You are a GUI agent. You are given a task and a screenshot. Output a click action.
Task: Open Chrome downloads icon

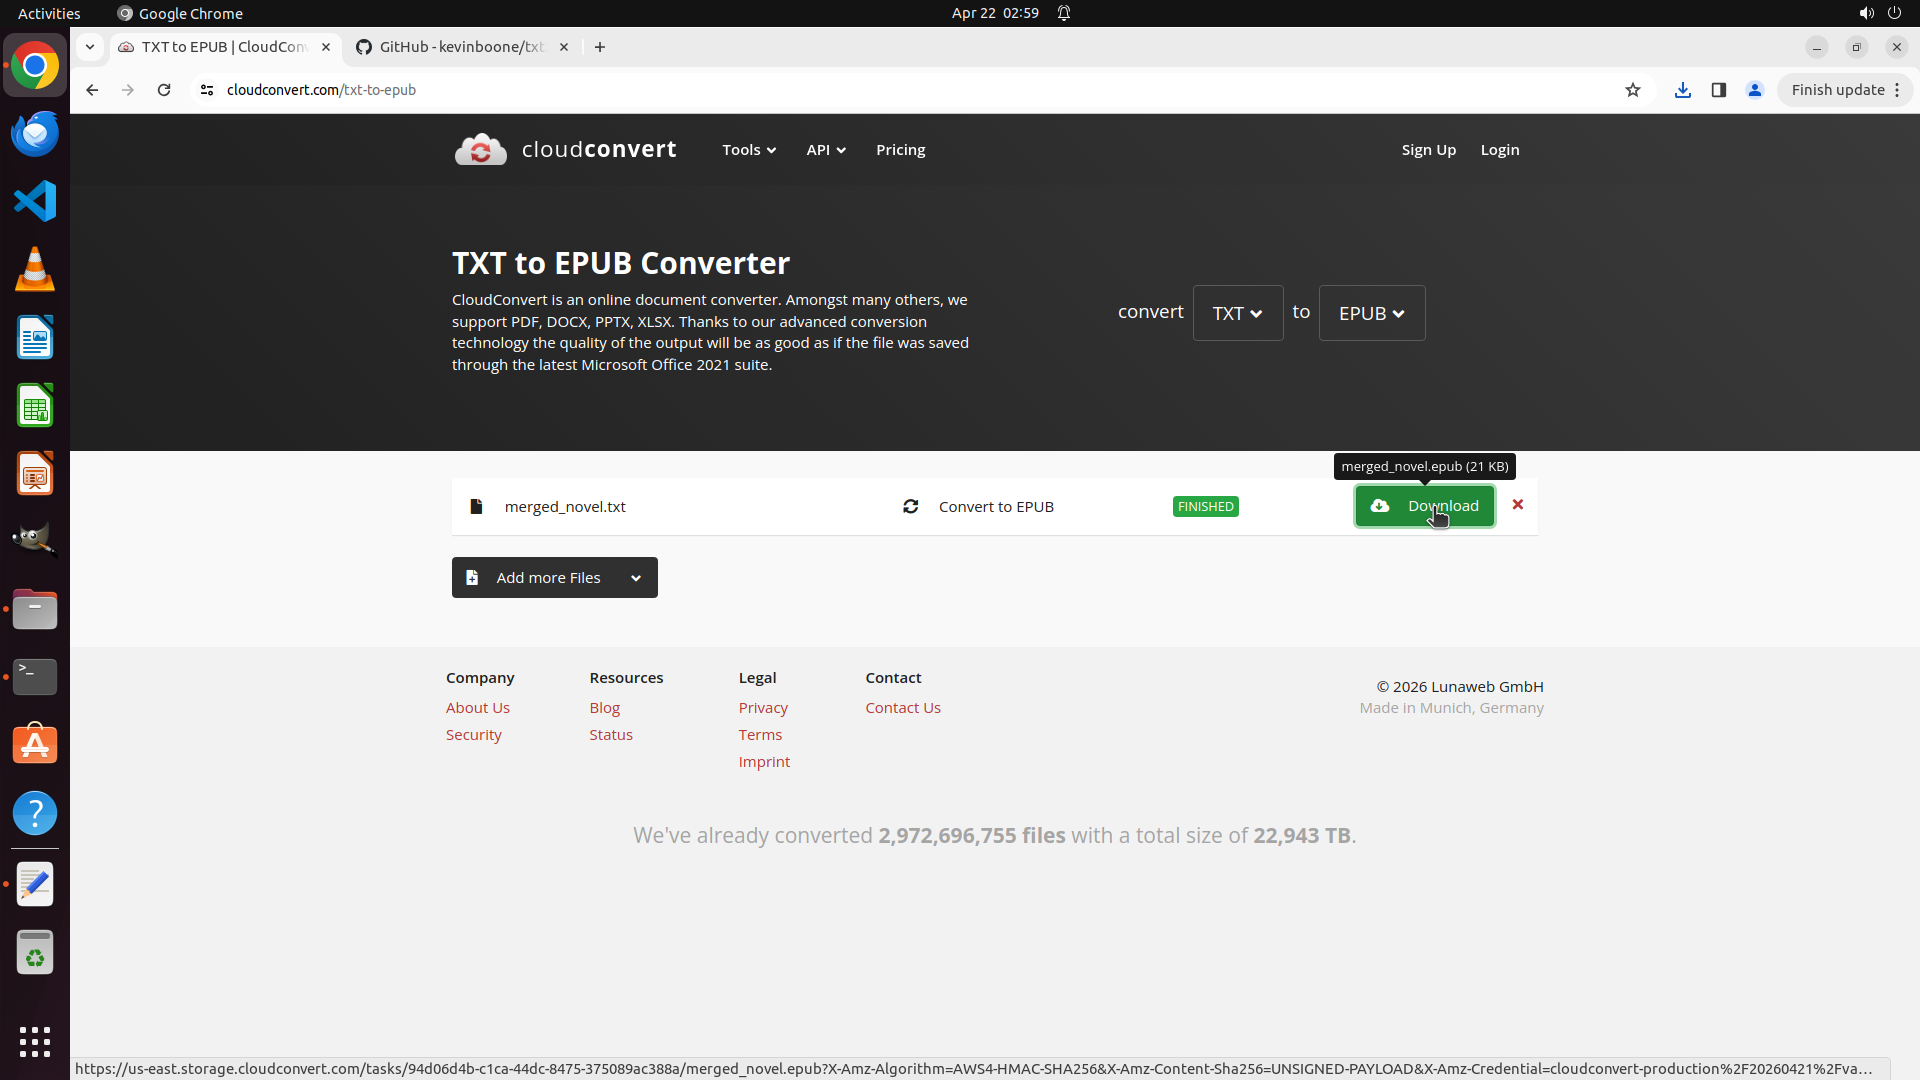coord(1683,90)
